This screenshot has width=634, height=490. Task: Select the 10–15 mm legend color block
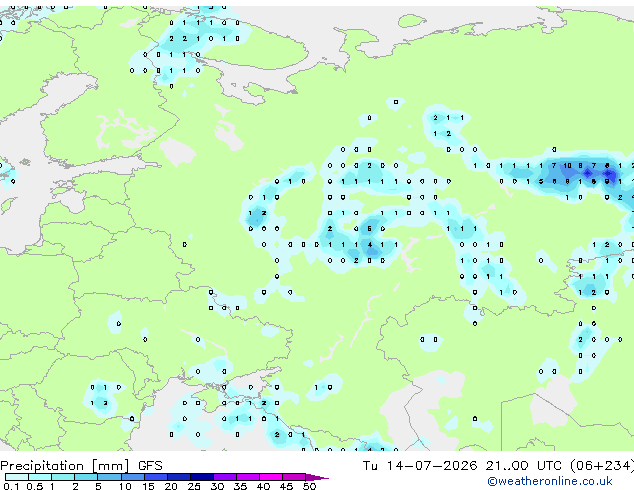[133, 477]
